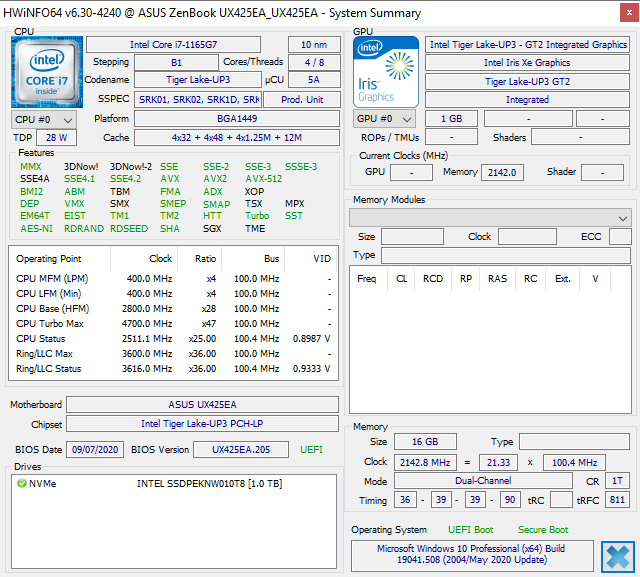
Task: Click the Intel Iris Graphics logo
Action: pyautogui.click(x=386, y=71)
